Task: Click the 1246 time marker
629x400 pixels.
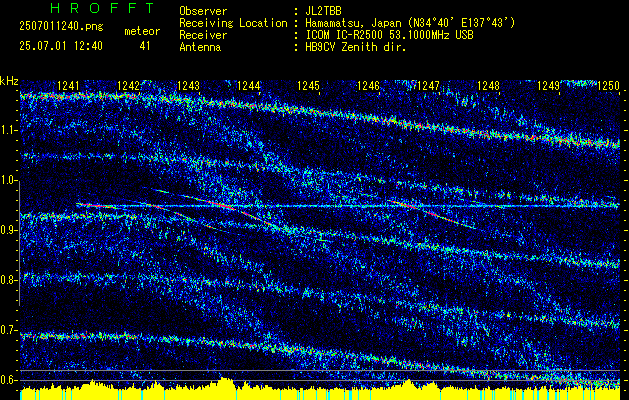Action: coord(368,86)
